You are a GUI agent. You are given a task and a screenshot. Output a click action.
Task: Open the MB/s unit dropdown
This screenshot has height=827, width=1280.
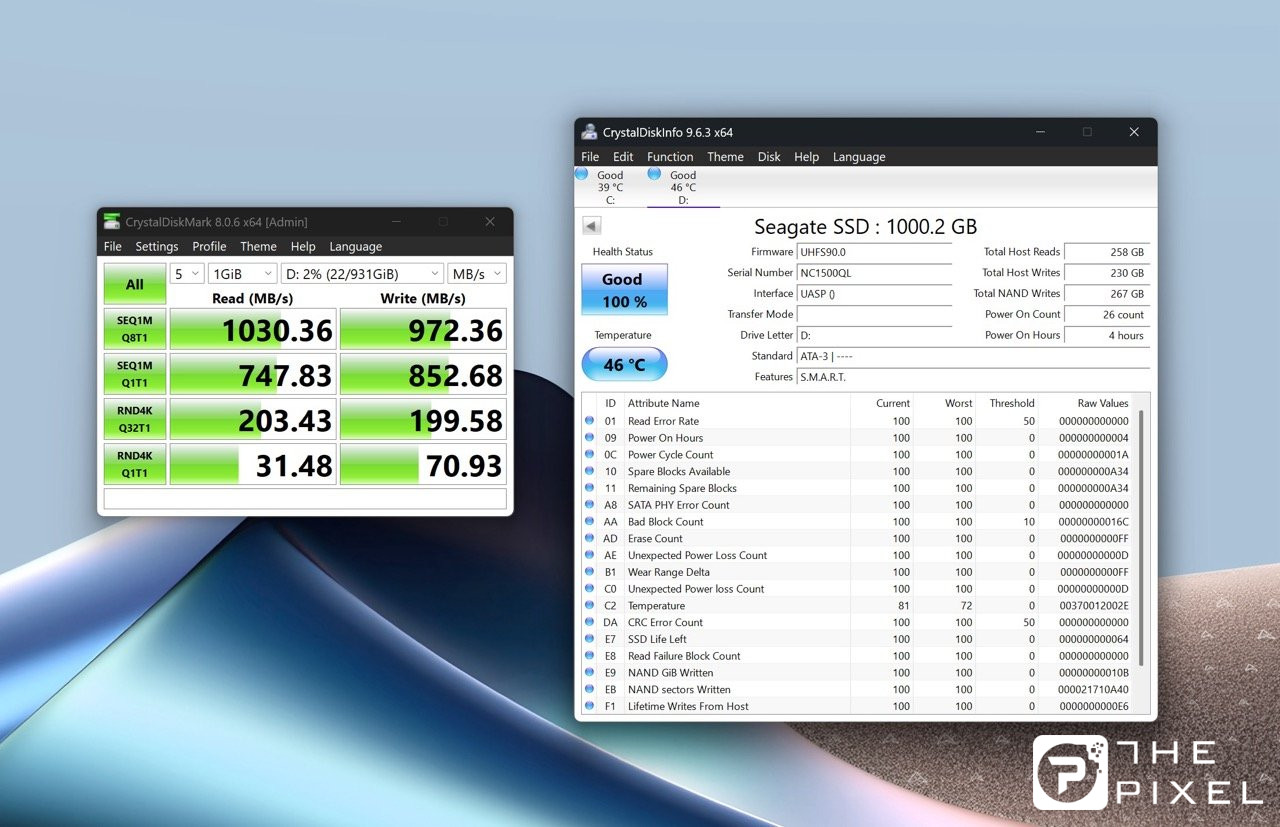click(x=477, y=274)
